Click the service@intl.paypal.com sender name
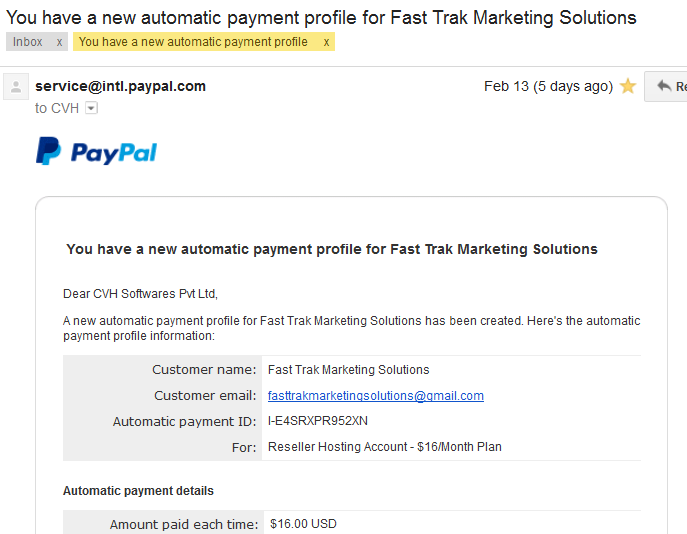The width and height of the screenshot is (687, 534). coord(120,86)
